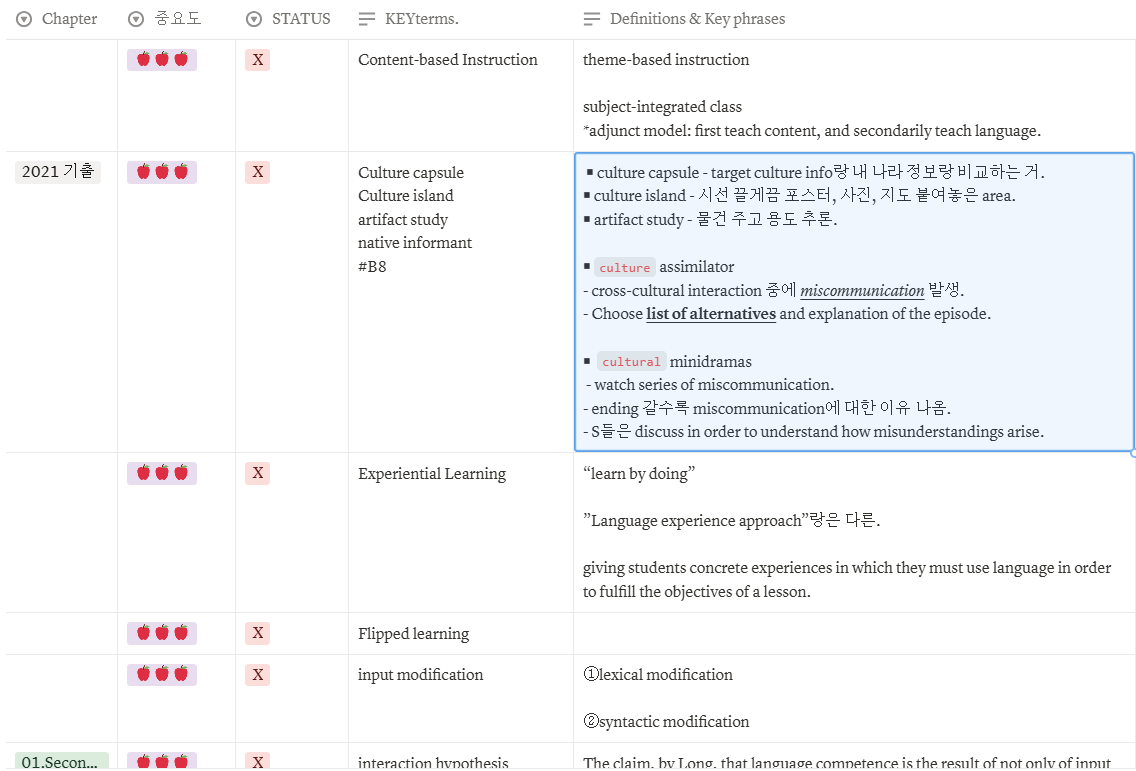The height and width of the screenshot is (771, 1136).
Task: Click the bold underlined list of alternatives
Action: point(711,314)
